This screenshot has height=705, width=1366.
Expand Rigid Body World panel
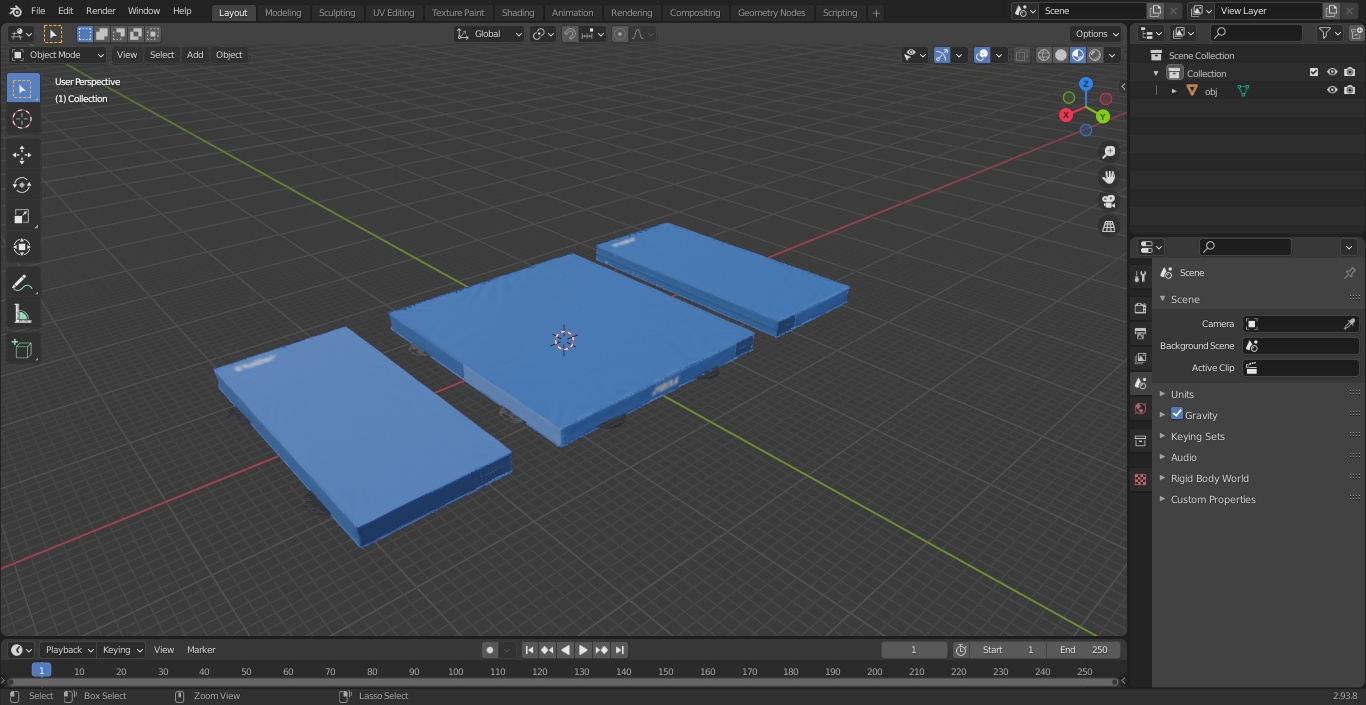(1209, 478)
